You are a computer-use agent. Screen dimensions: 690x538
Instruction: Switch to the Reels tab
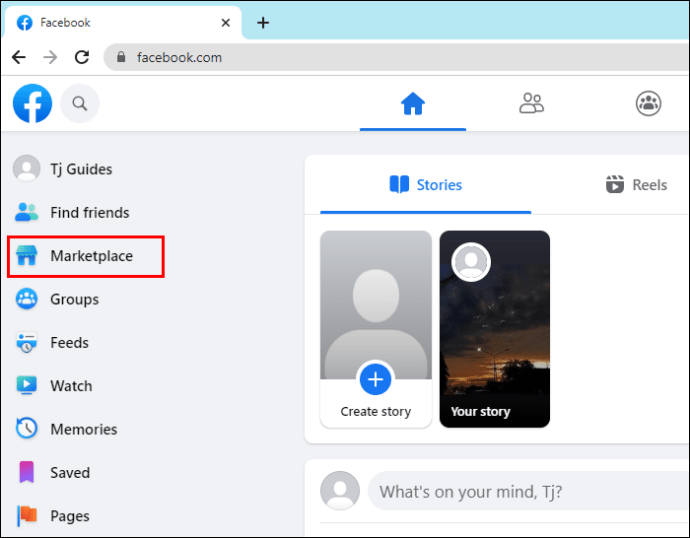pyautogui.click(x=637, y=185)
